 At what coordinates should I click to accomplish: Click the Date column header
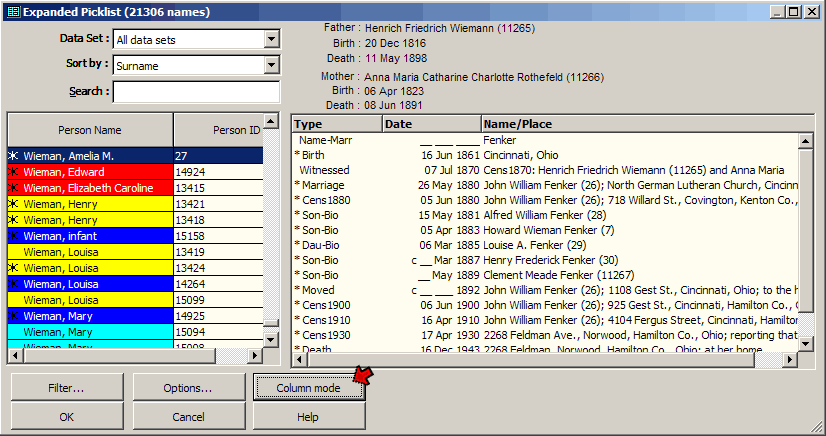431,124
